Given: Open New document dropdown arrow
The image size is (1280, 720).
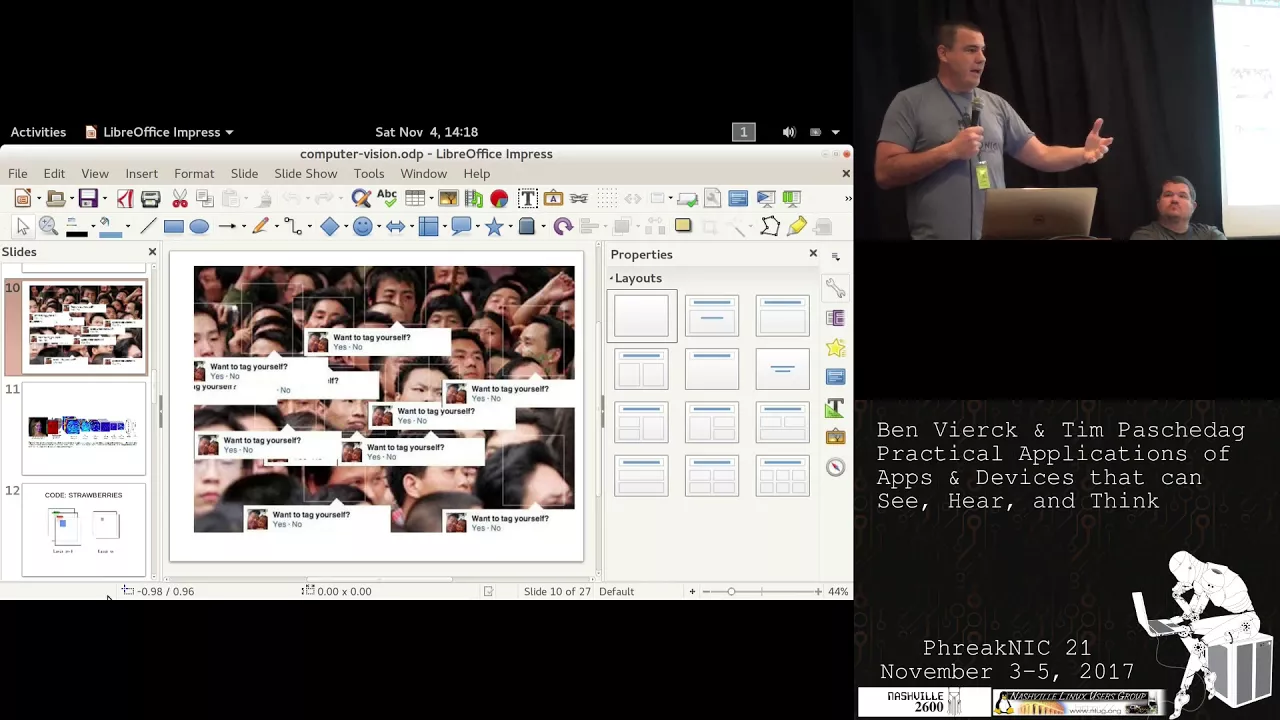Looking at the screenshot, I should (x=38, y=199).
